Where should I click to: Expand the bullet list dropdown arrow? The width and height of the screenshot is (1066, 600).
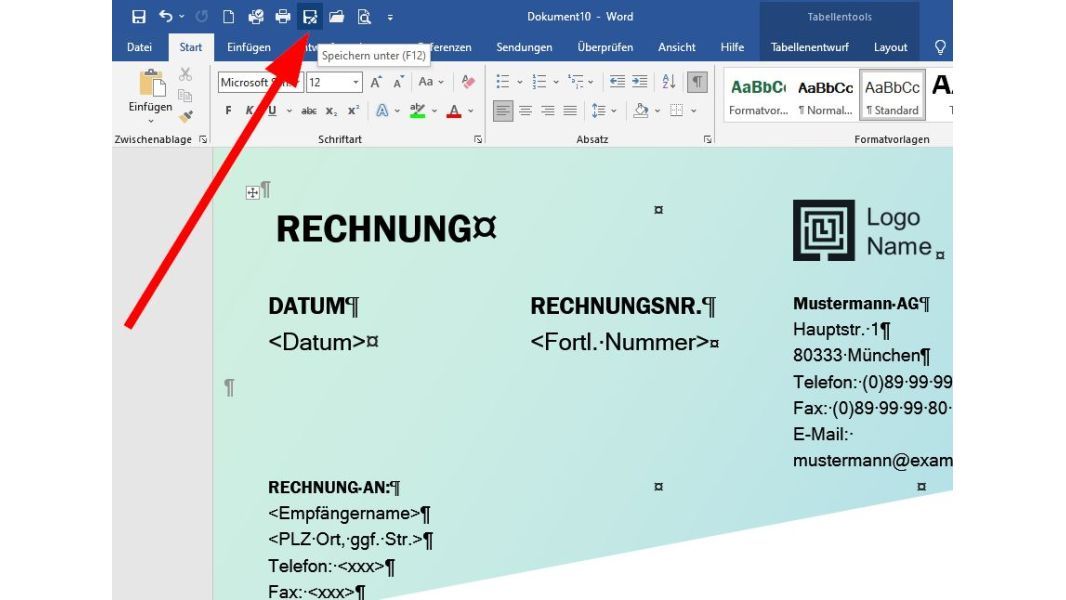pyautogui.click(x=520, y=83)
